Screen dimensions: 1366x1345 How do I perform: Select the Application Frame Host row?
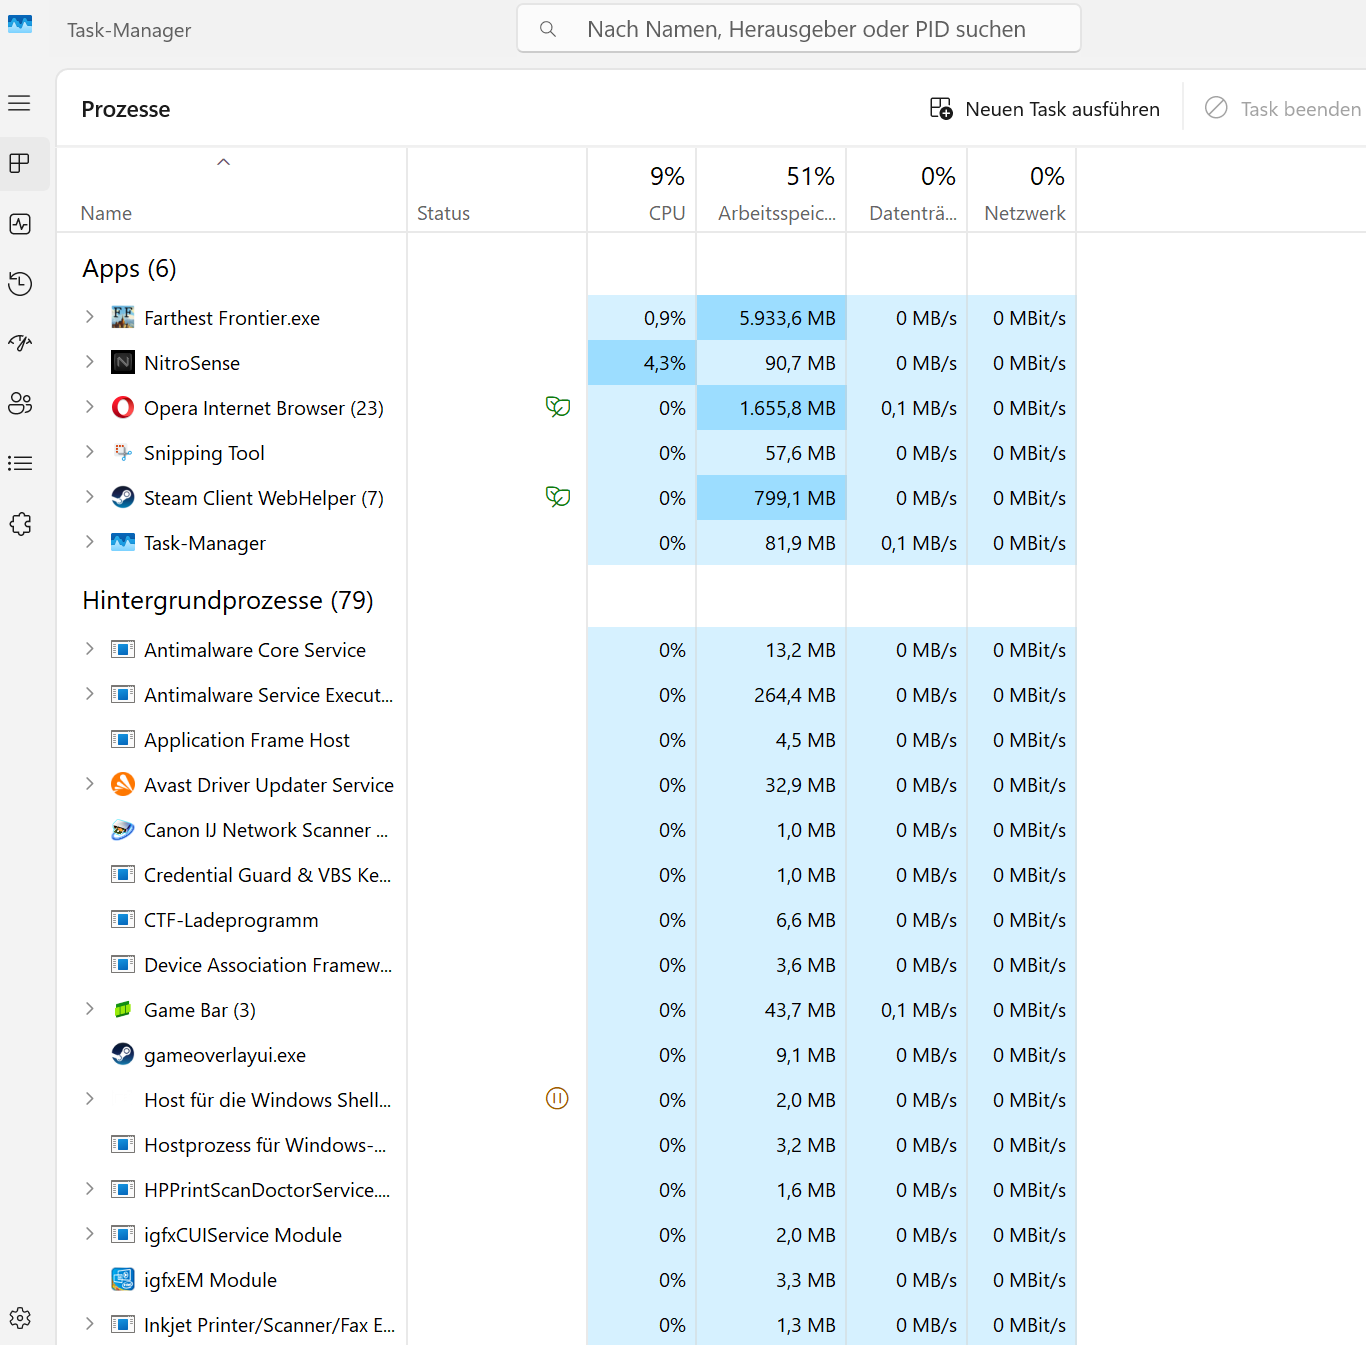click(x=567, y=739)
